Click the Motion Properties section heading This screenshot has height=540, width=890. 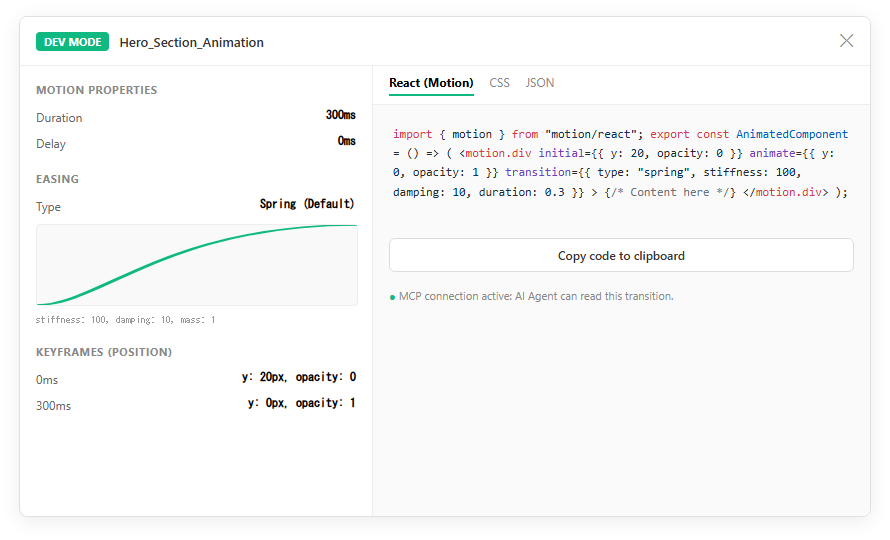coord(96,90)
